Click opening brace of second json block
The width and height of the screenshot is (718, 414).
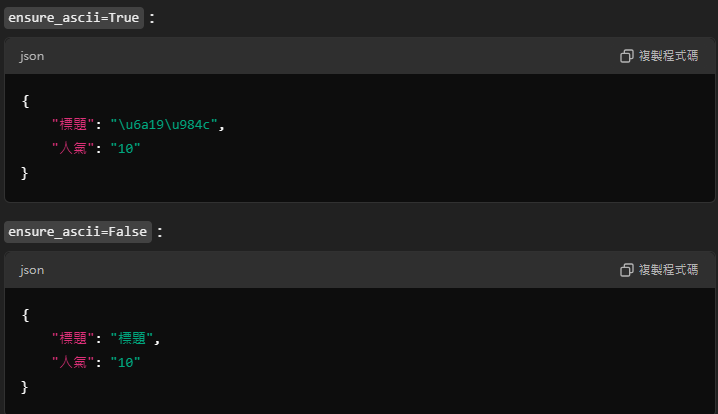26,315
